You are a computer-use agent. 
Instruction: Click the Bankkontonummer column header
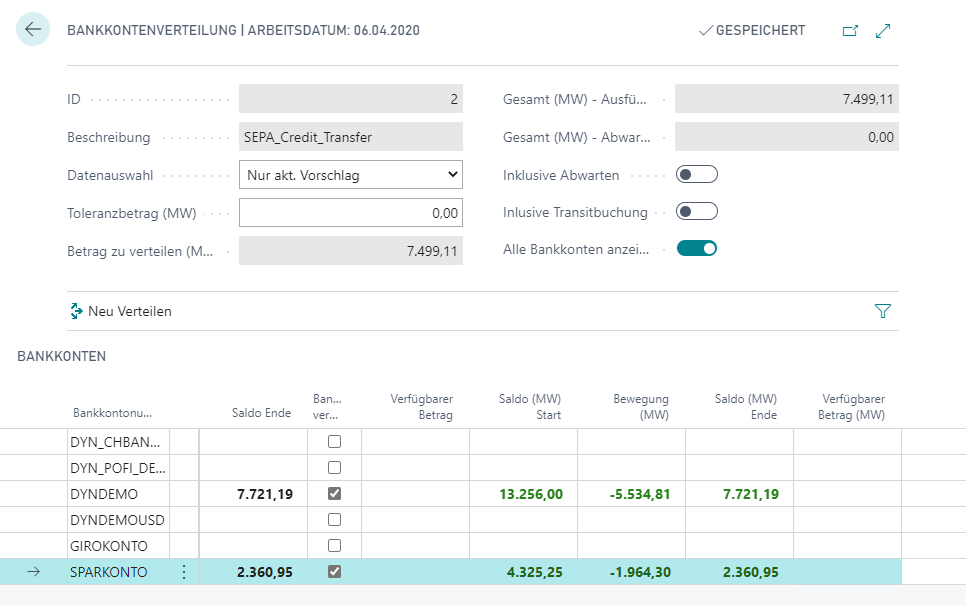coord(112,413)
